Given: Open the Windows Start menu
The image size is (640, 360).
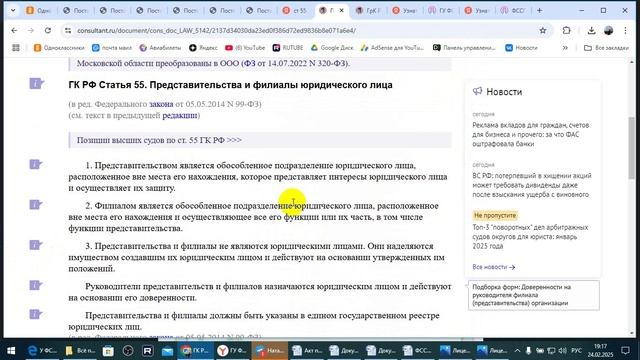Looking at the screenshot, I should (x=11, y=350).
